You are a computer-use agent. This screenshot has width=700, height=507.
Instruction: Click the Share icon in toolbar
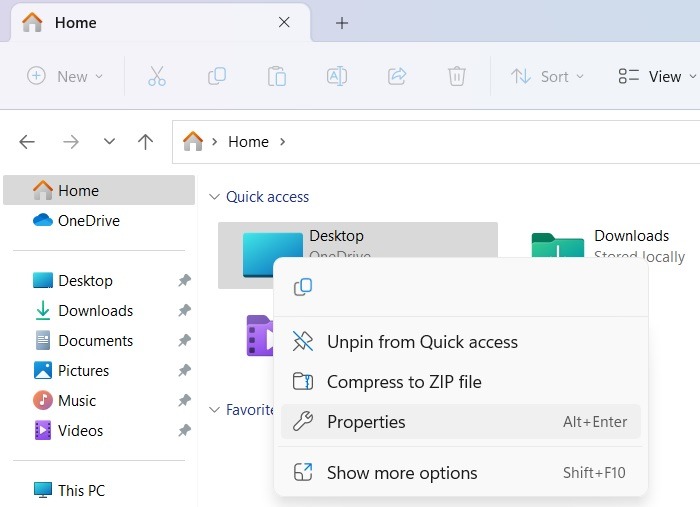[397, 76]
